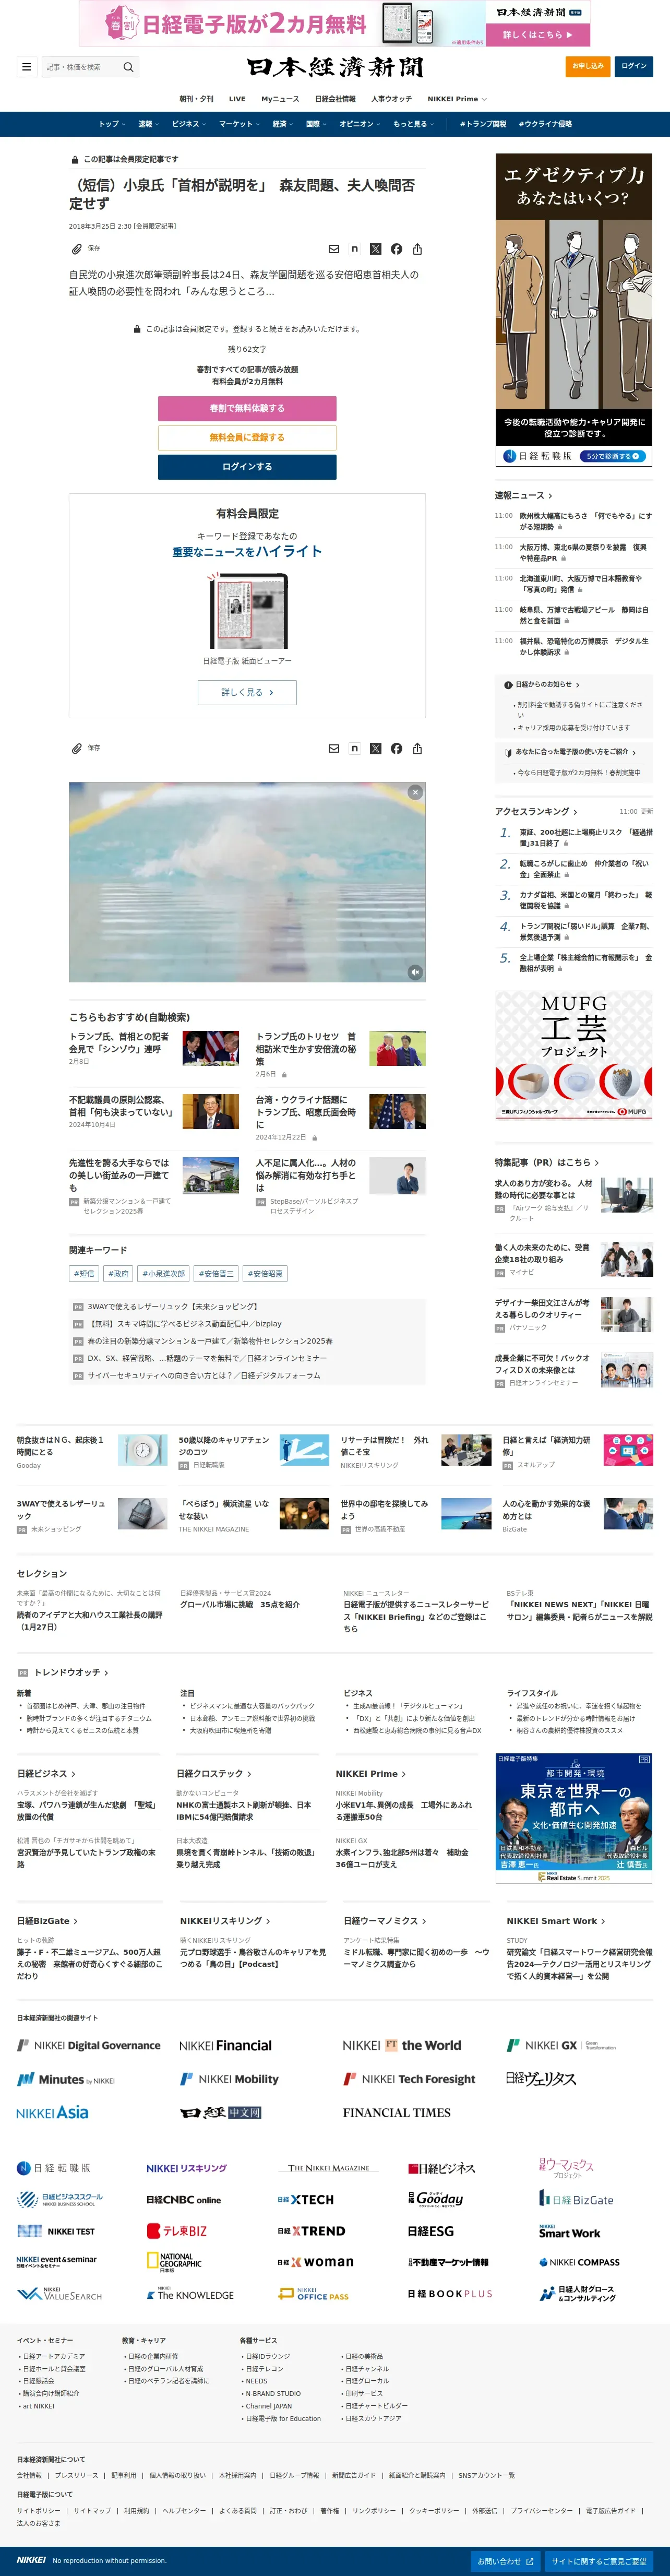Open the LIVE menu item
The width and height of the screenshot is (670, 2576).
pos(237,99)
